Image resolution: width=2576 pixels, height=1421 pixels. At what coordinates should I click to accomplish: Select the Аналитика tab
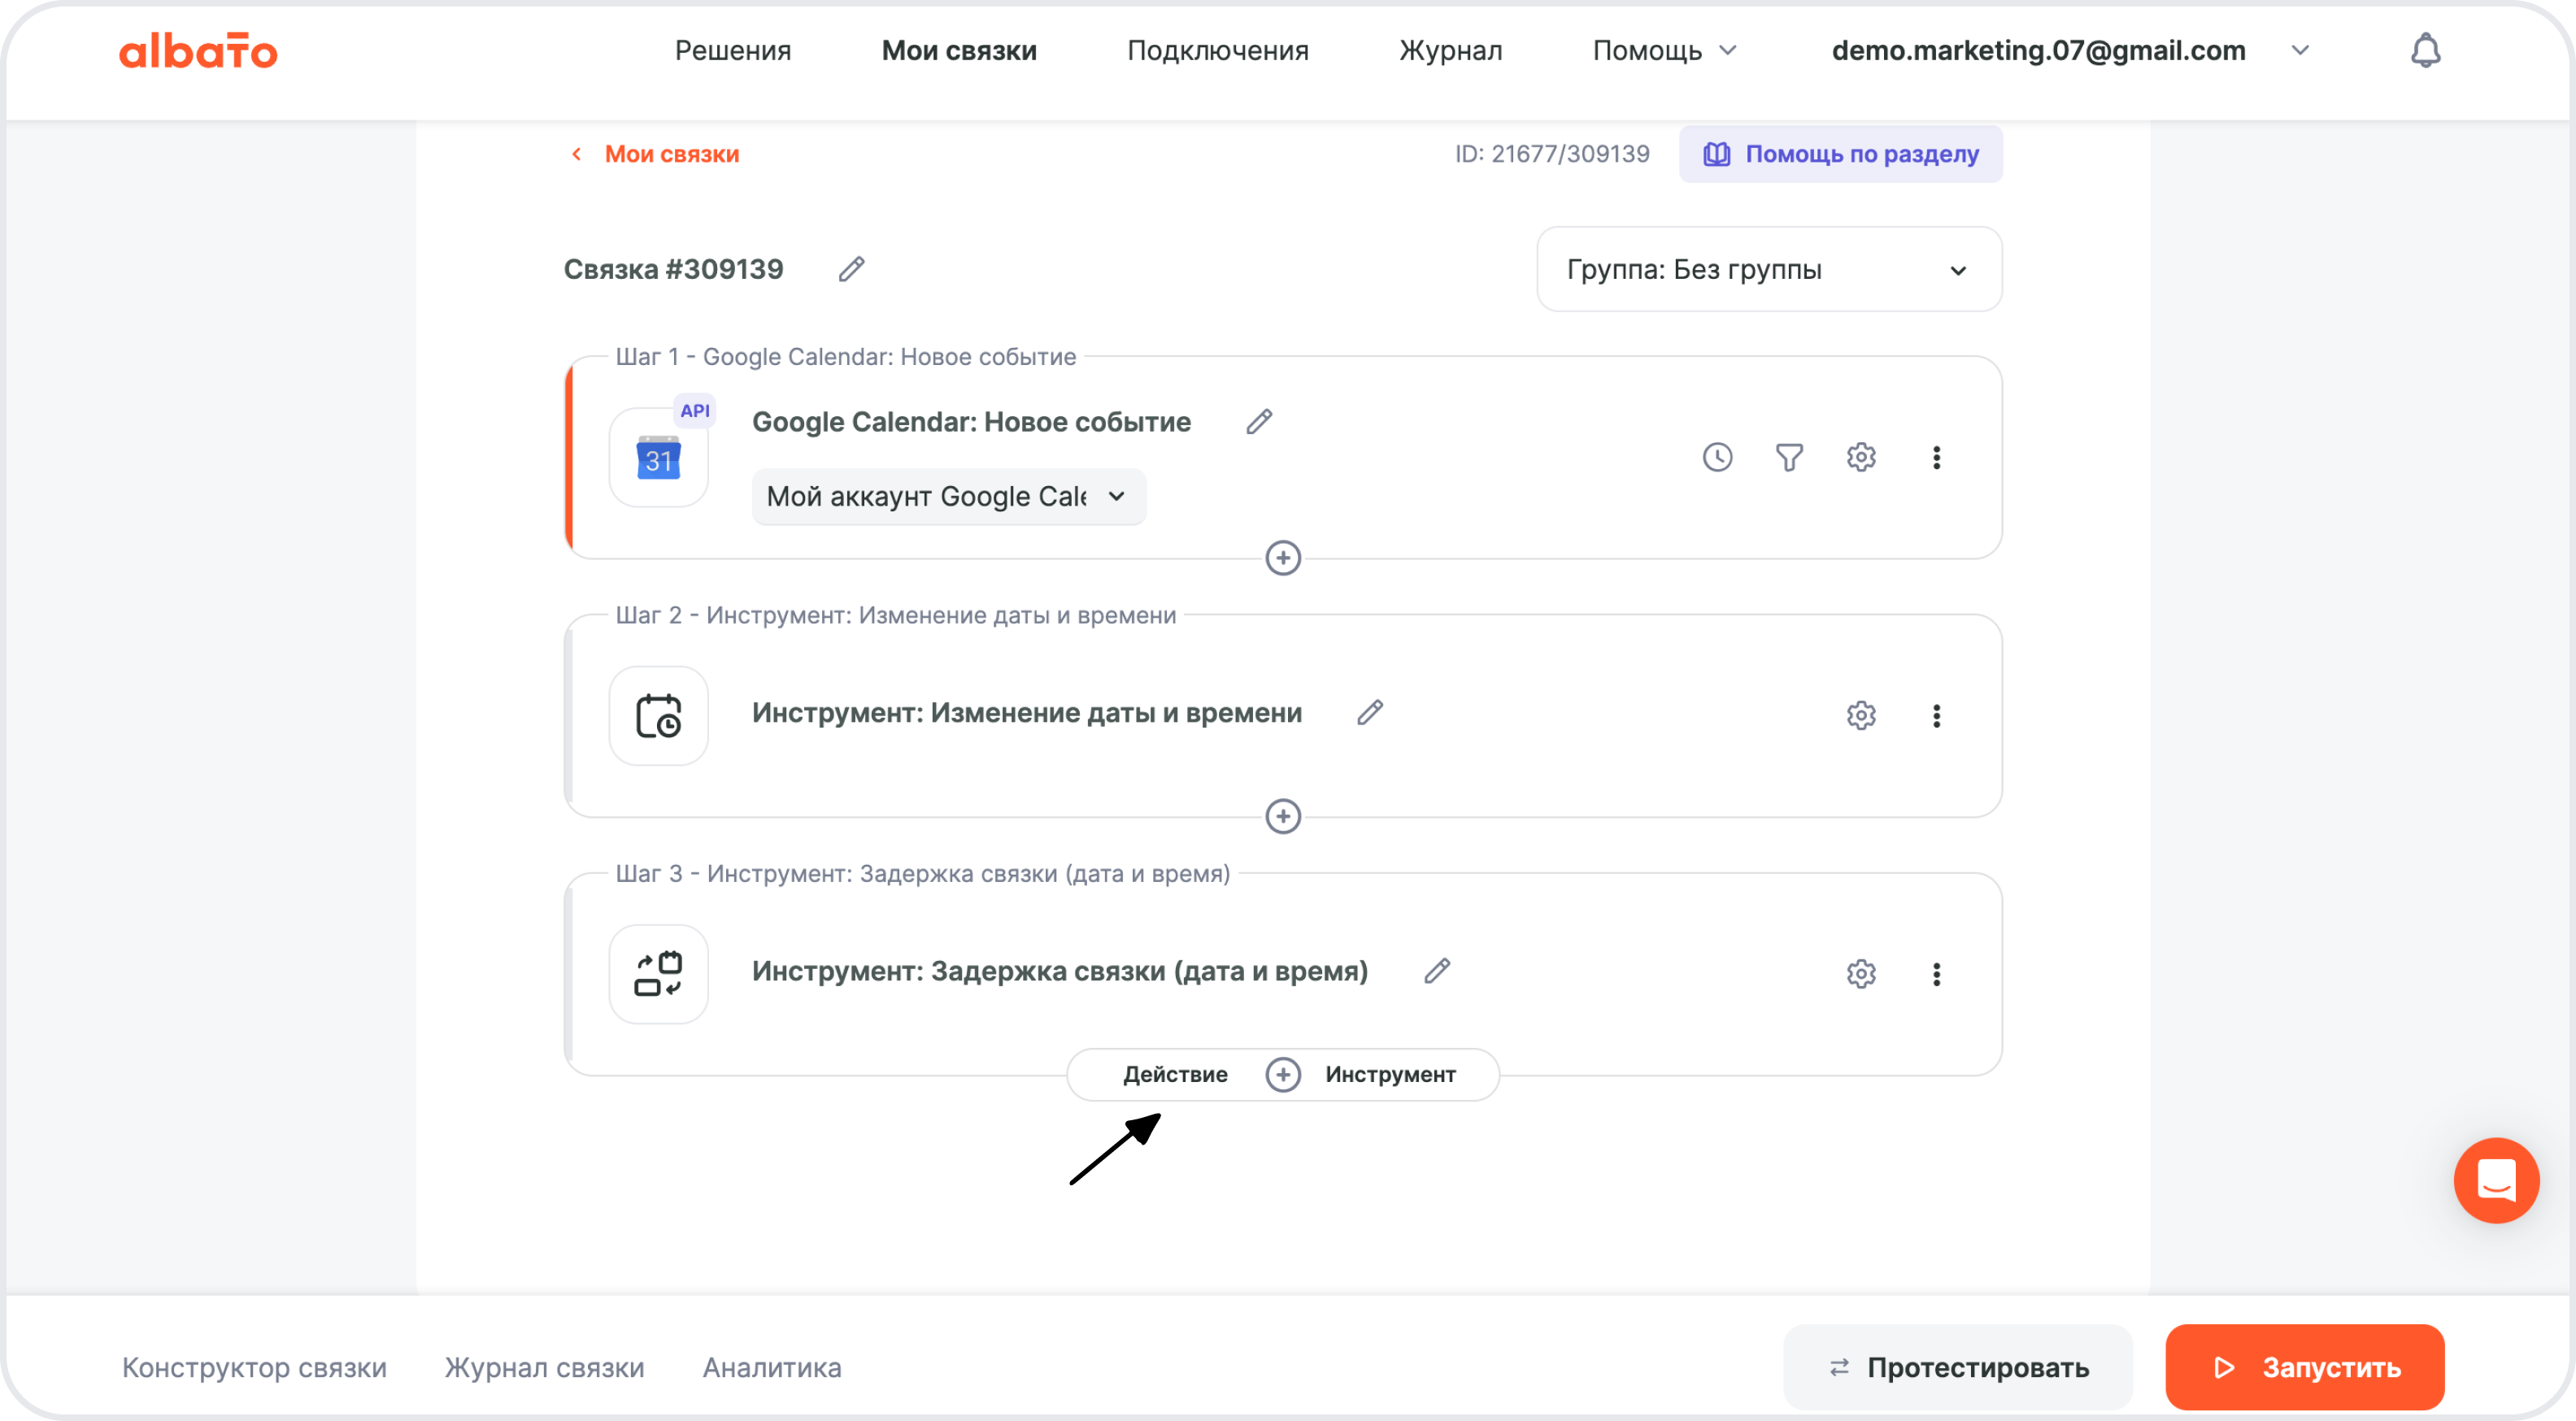coord(771,1367)
